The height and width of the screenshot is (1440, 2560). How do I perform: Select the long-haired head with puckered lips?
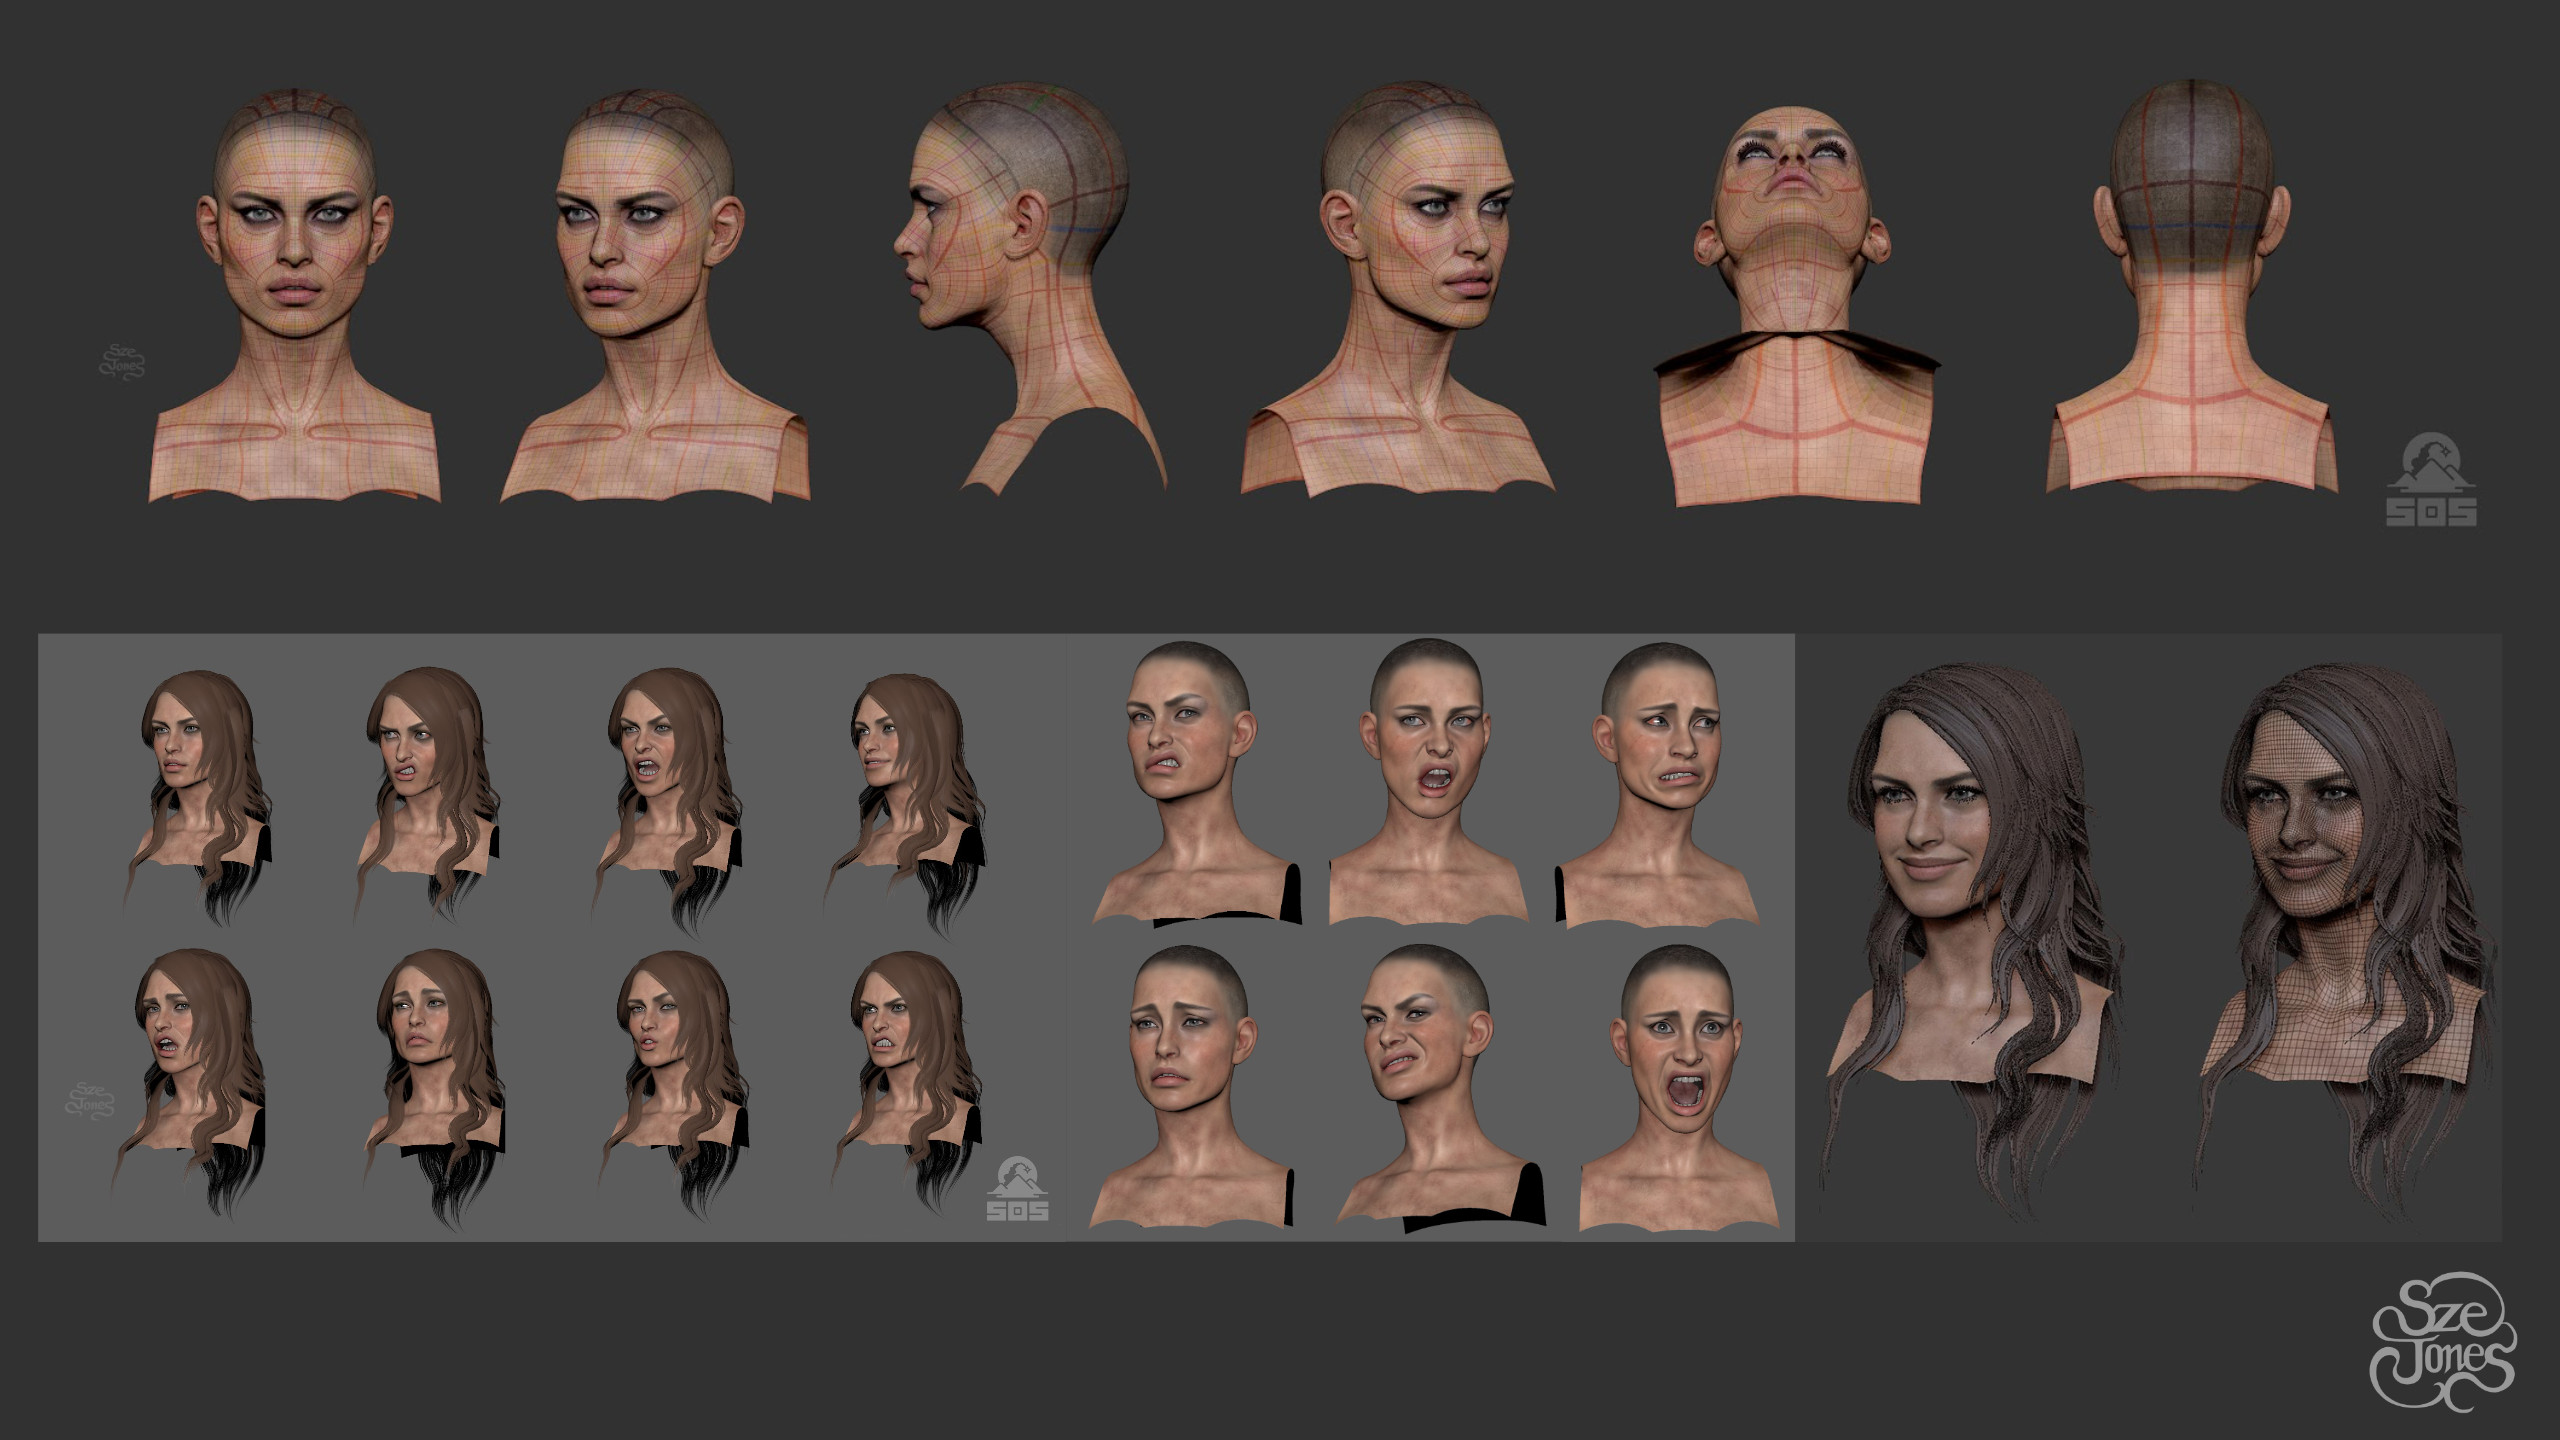point(674,1085)
